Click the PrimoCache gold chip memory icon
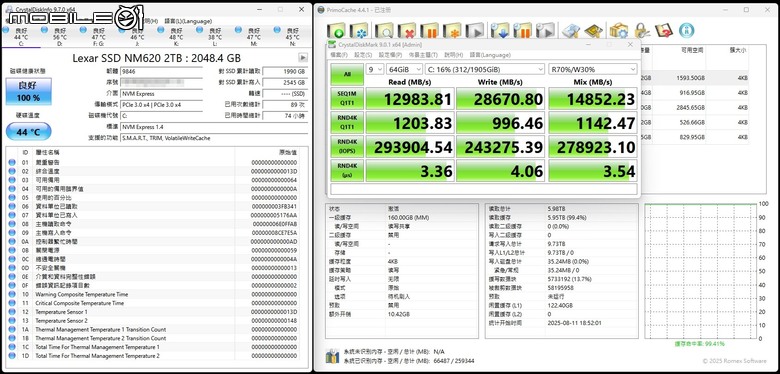 [593, 31]
